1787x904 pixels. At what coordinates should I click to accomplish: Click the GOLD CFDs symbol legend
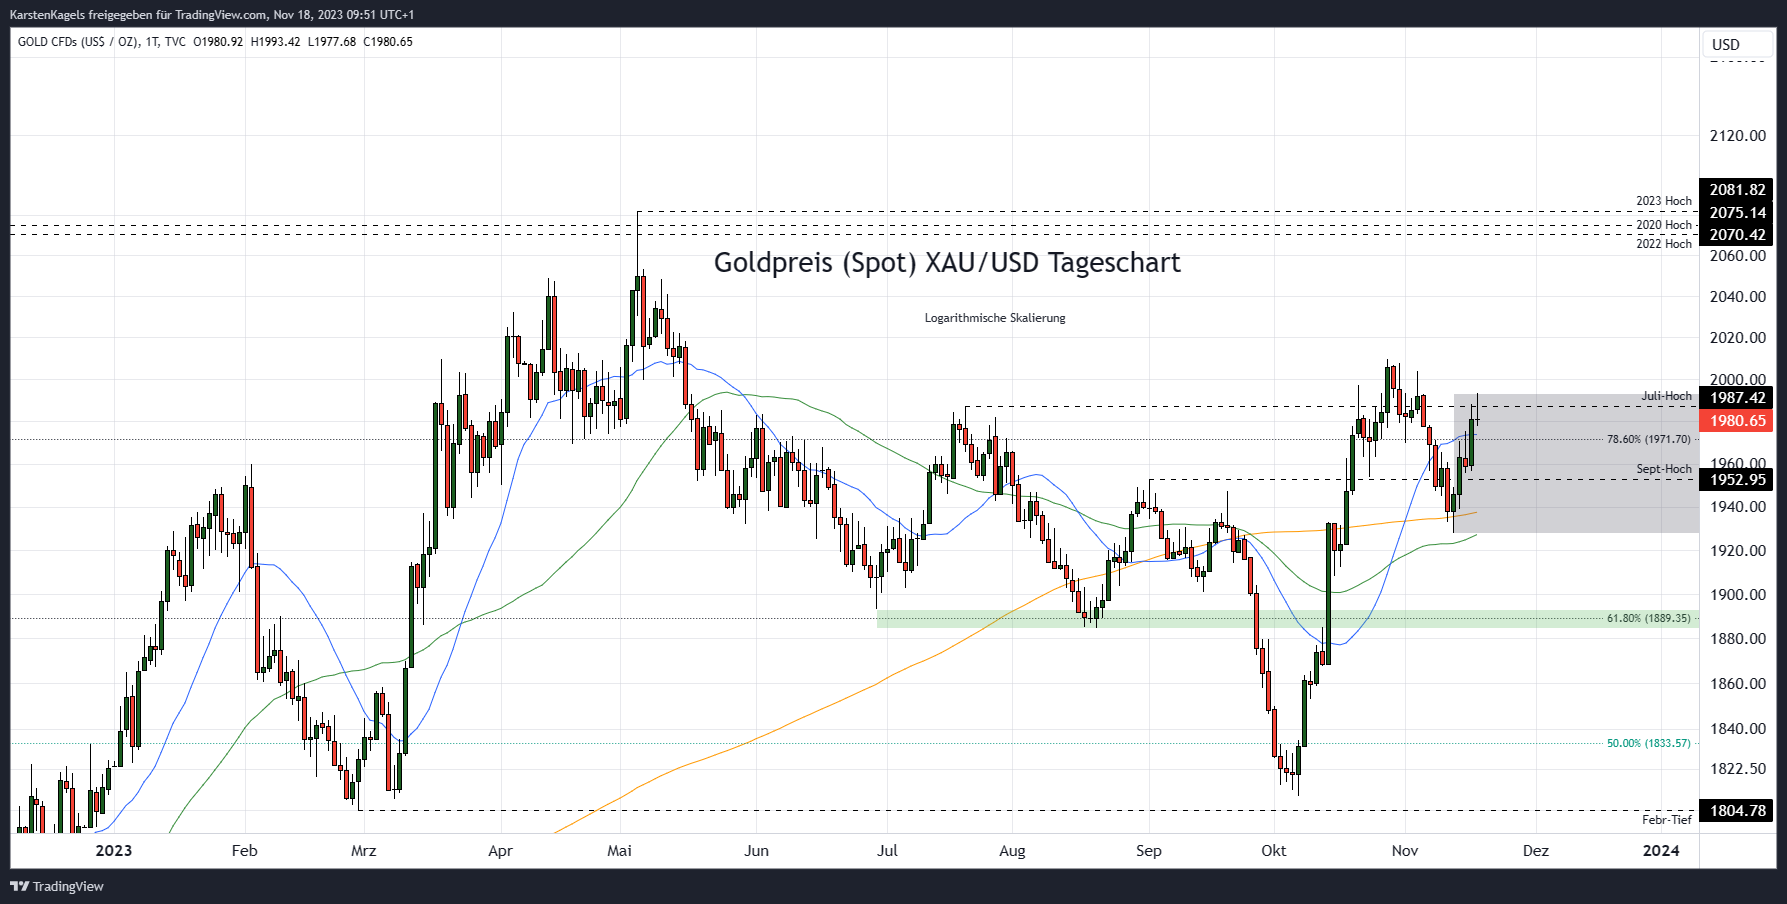pyautogui.click(x=101, y=42)
